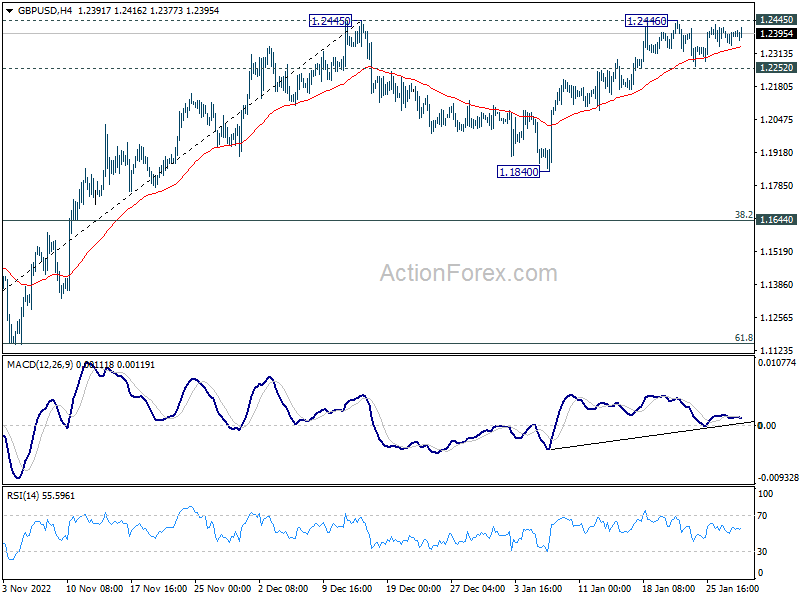The image size is (800, 600).
Task: Click the RSI(14) 55.5961 indicator label
Action: [x=41, y=496]
